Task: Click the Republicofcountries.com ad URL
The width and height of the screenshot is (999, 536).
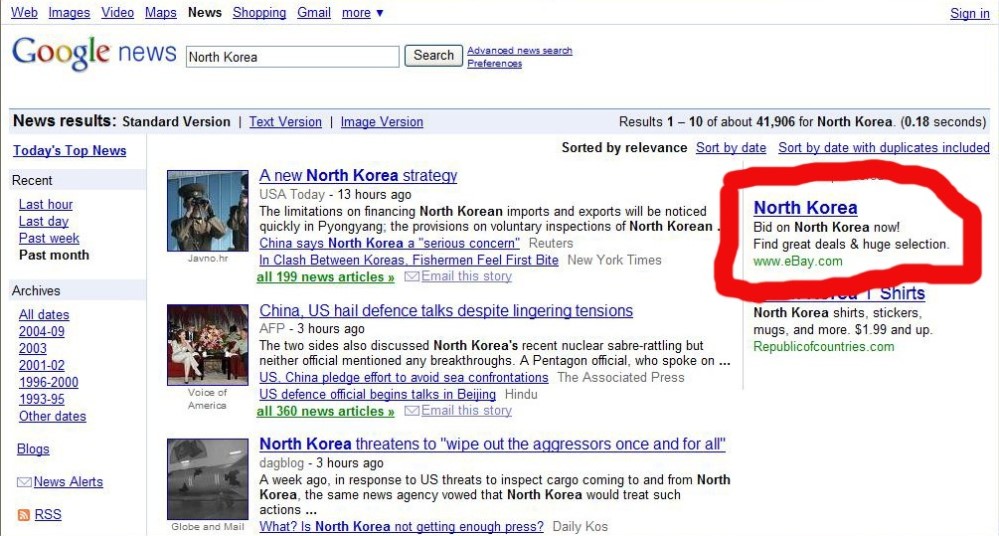Action: 824,347
